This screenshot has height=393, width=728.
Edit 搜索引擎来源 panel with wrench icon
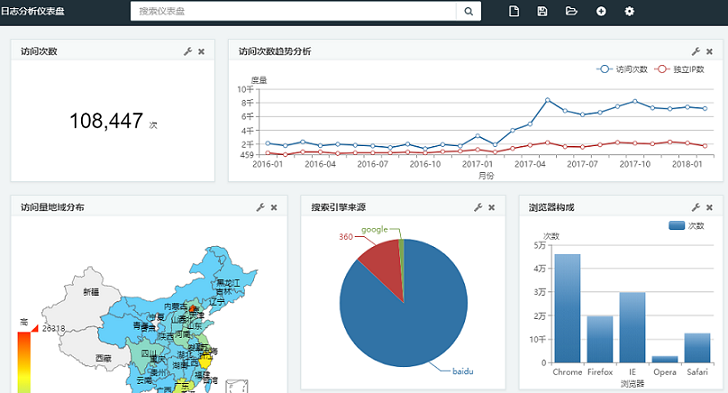478,208
